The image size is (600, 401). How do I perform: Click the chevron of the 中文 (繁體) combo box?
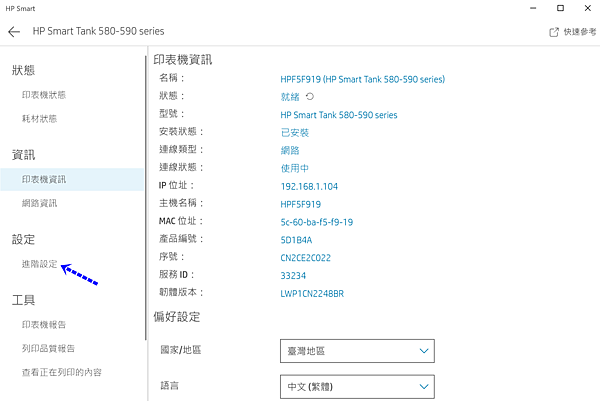[x=424, y=386]
